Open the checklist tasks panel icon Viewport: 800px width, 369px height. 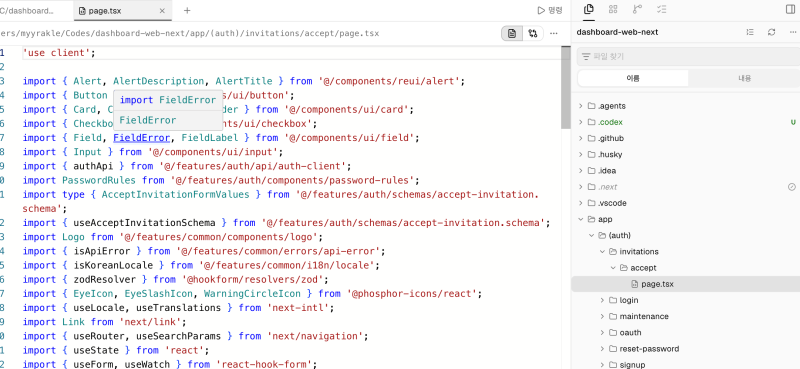click(x=662, y=9)
